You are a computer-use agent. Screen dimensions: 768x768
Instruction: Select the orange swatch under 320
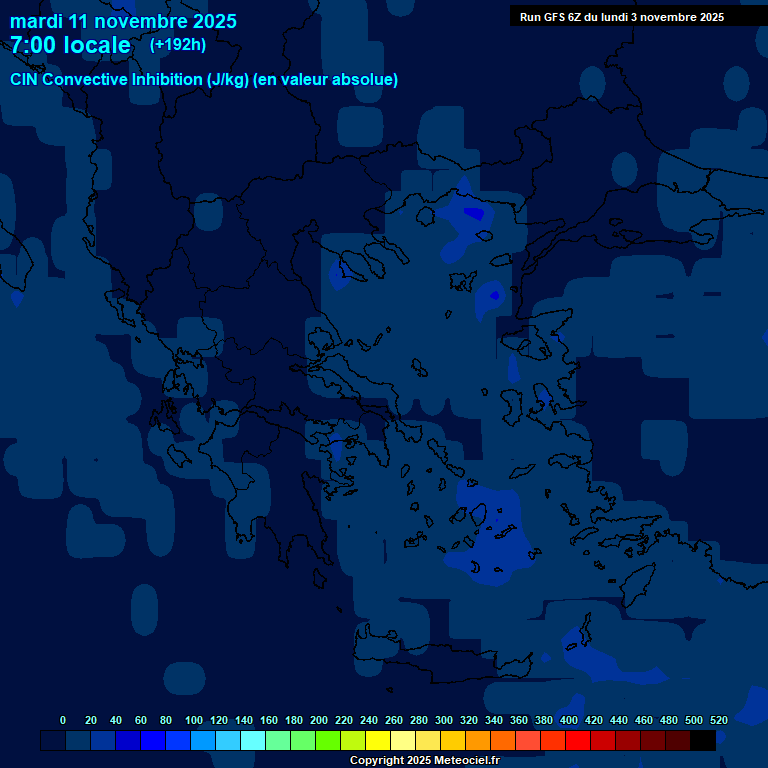(x=478, y=741)
